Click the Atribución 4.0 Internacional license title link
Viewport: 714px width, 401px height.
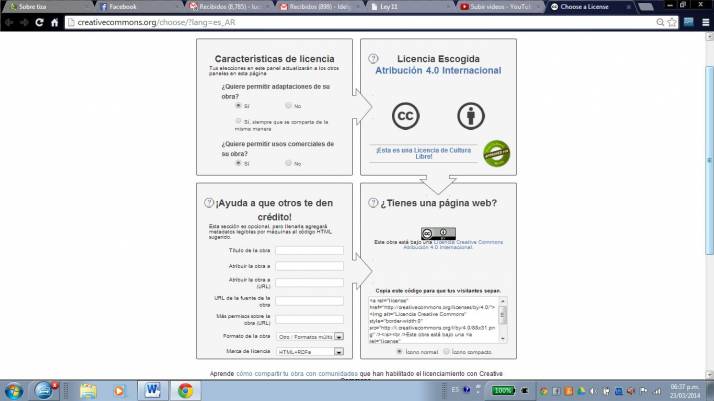click(438, 71)
